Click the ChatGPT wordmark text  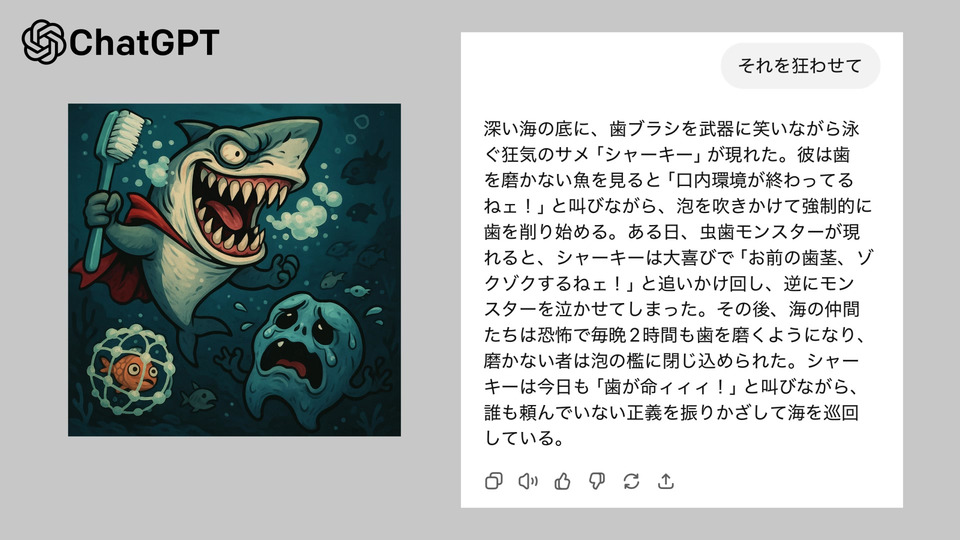pos(144,43)
